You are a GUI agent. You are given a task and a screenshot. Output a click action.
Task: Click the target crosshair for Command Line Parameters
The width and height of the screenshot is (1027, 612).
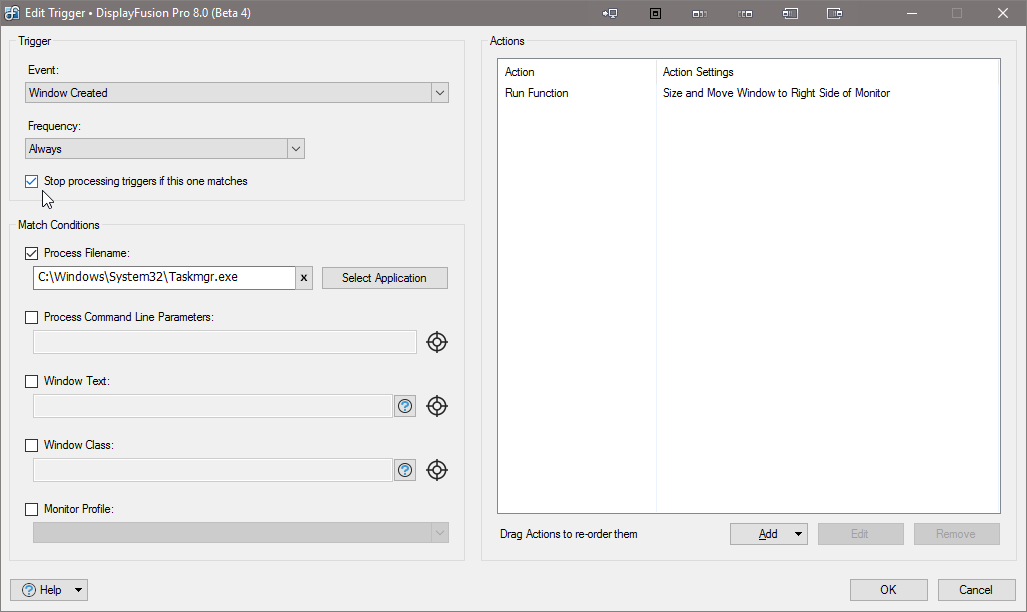(437, 342)
